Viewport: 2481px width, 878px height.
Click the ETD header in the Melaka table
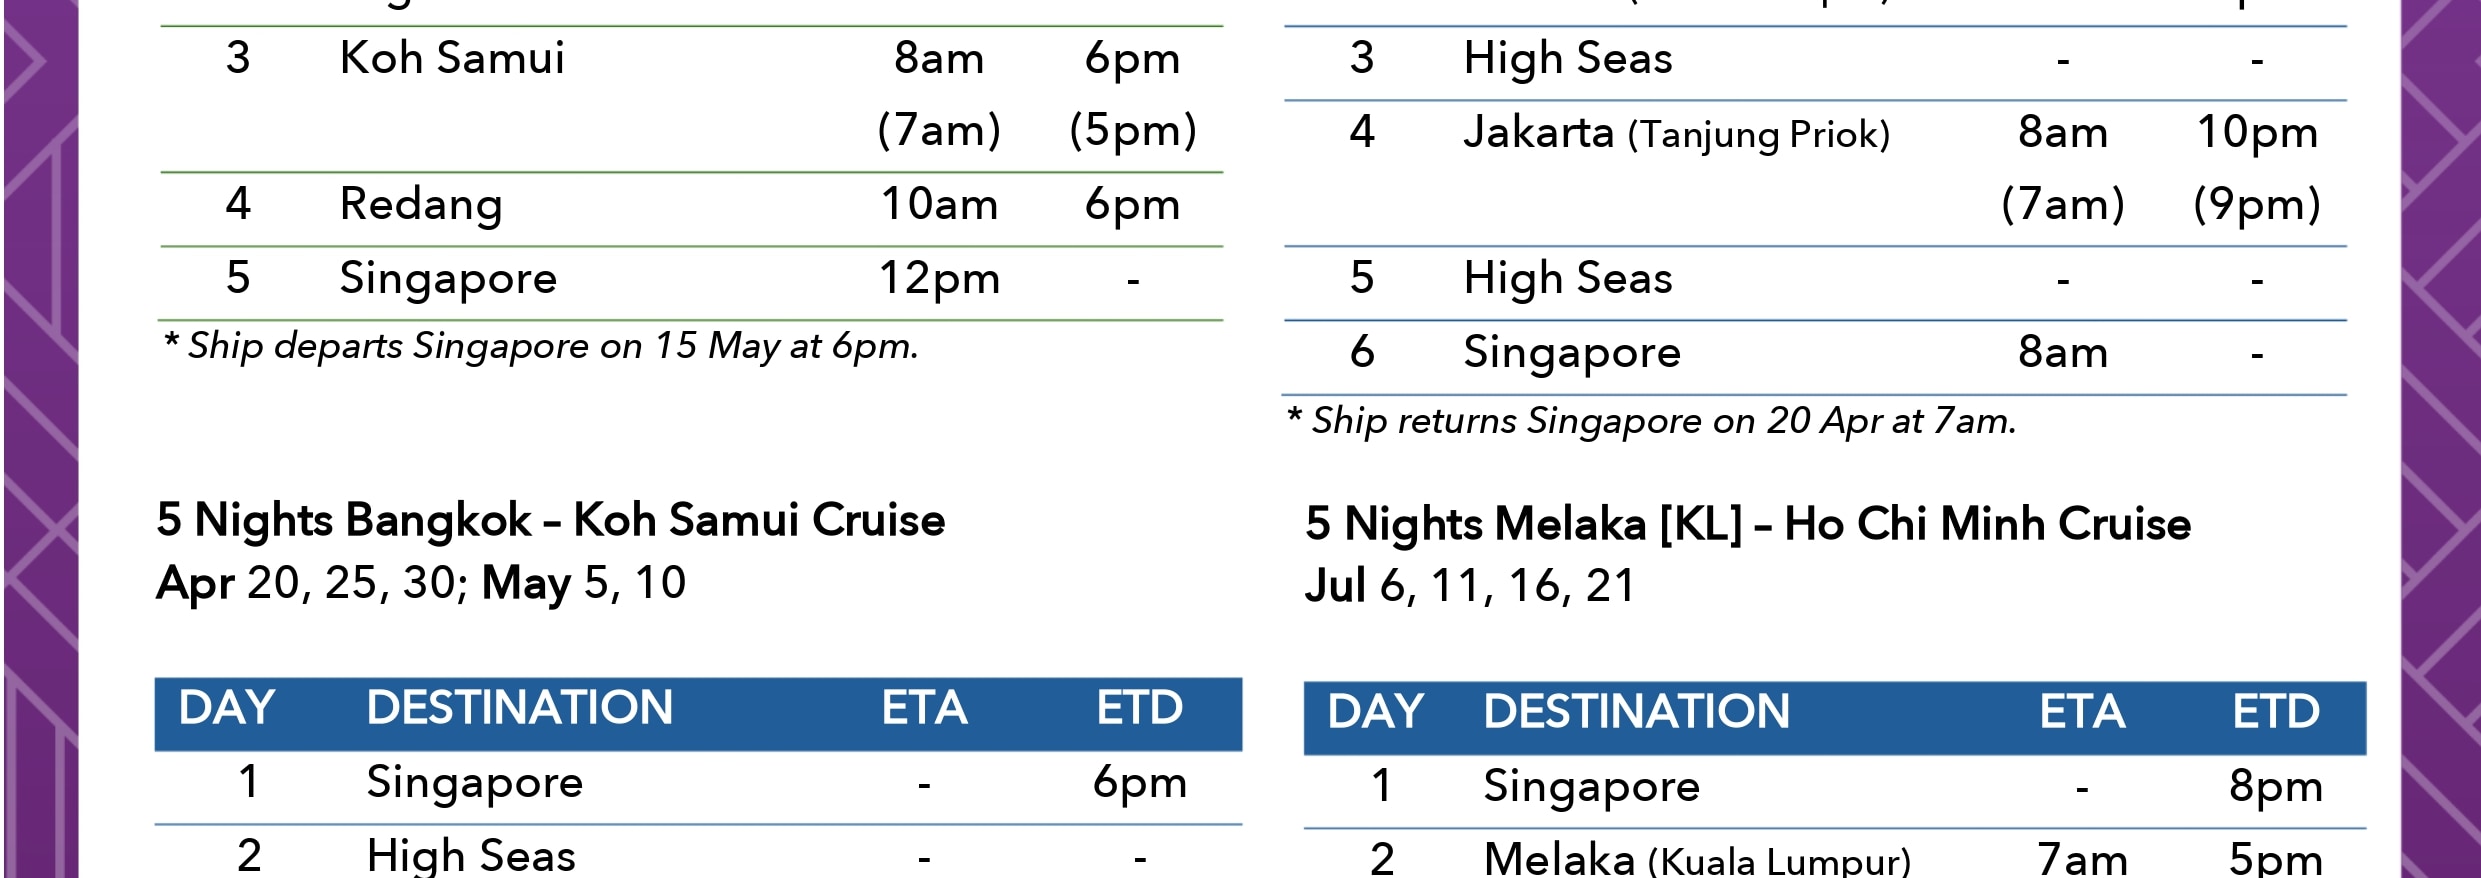2276,712
